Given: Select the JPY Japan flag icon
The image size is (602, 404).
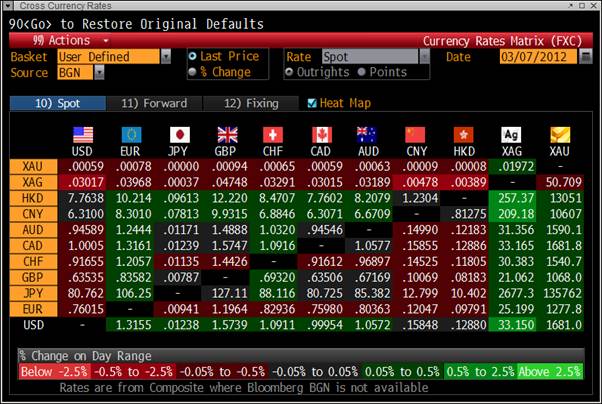Looking at the screenshot, I should pos(179,134).
